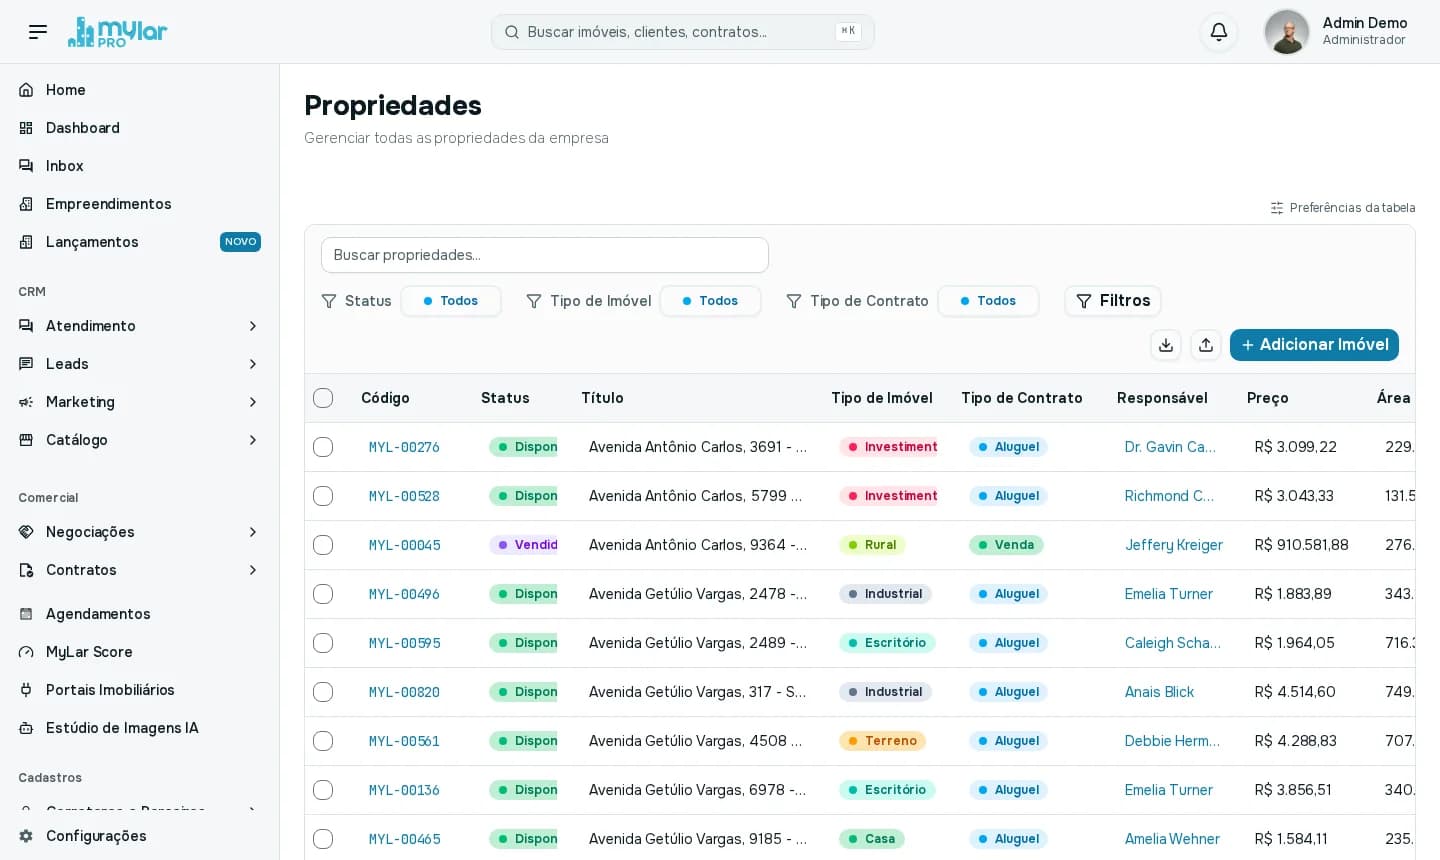Click the Home icon in sidebar
1440x860 pixels.
pyautogui.click(x=26, y=90)
